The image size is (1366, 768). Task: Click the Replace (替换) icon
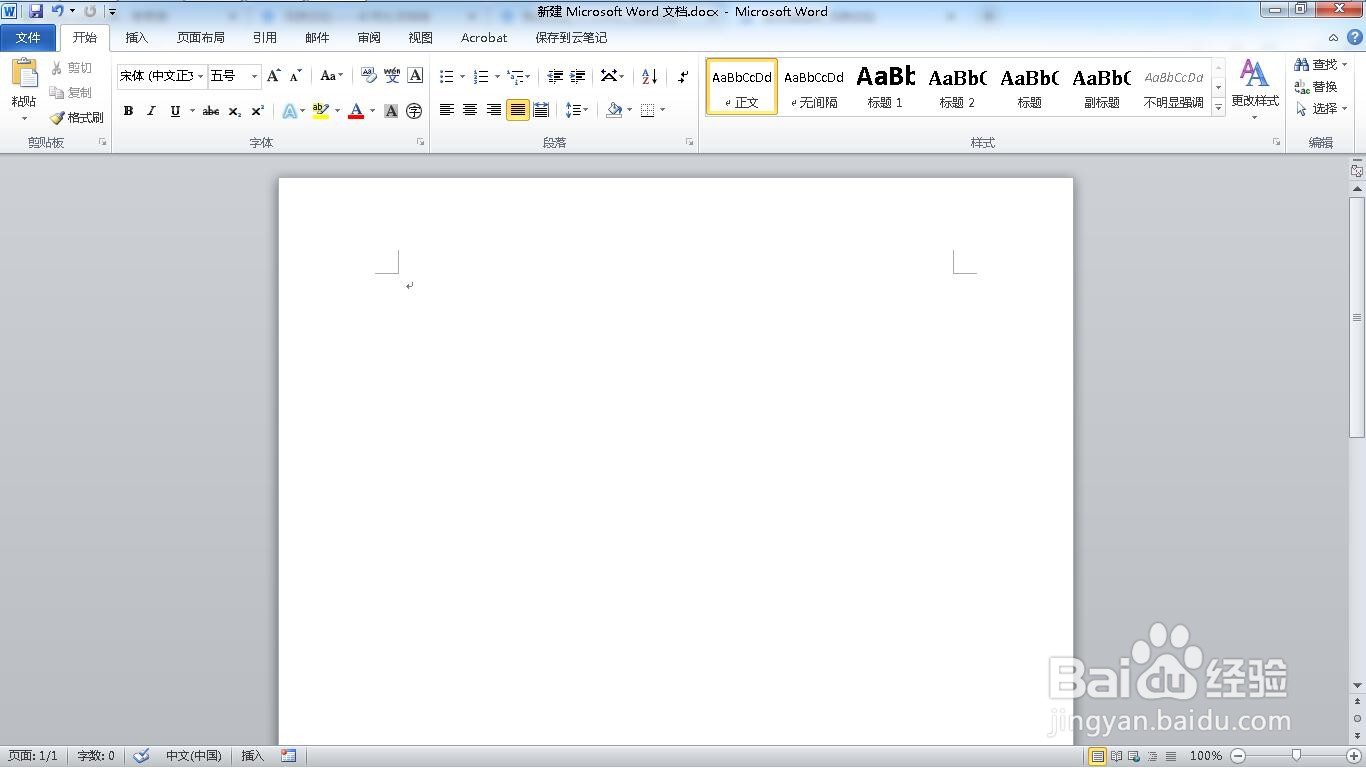[1302, 87]
